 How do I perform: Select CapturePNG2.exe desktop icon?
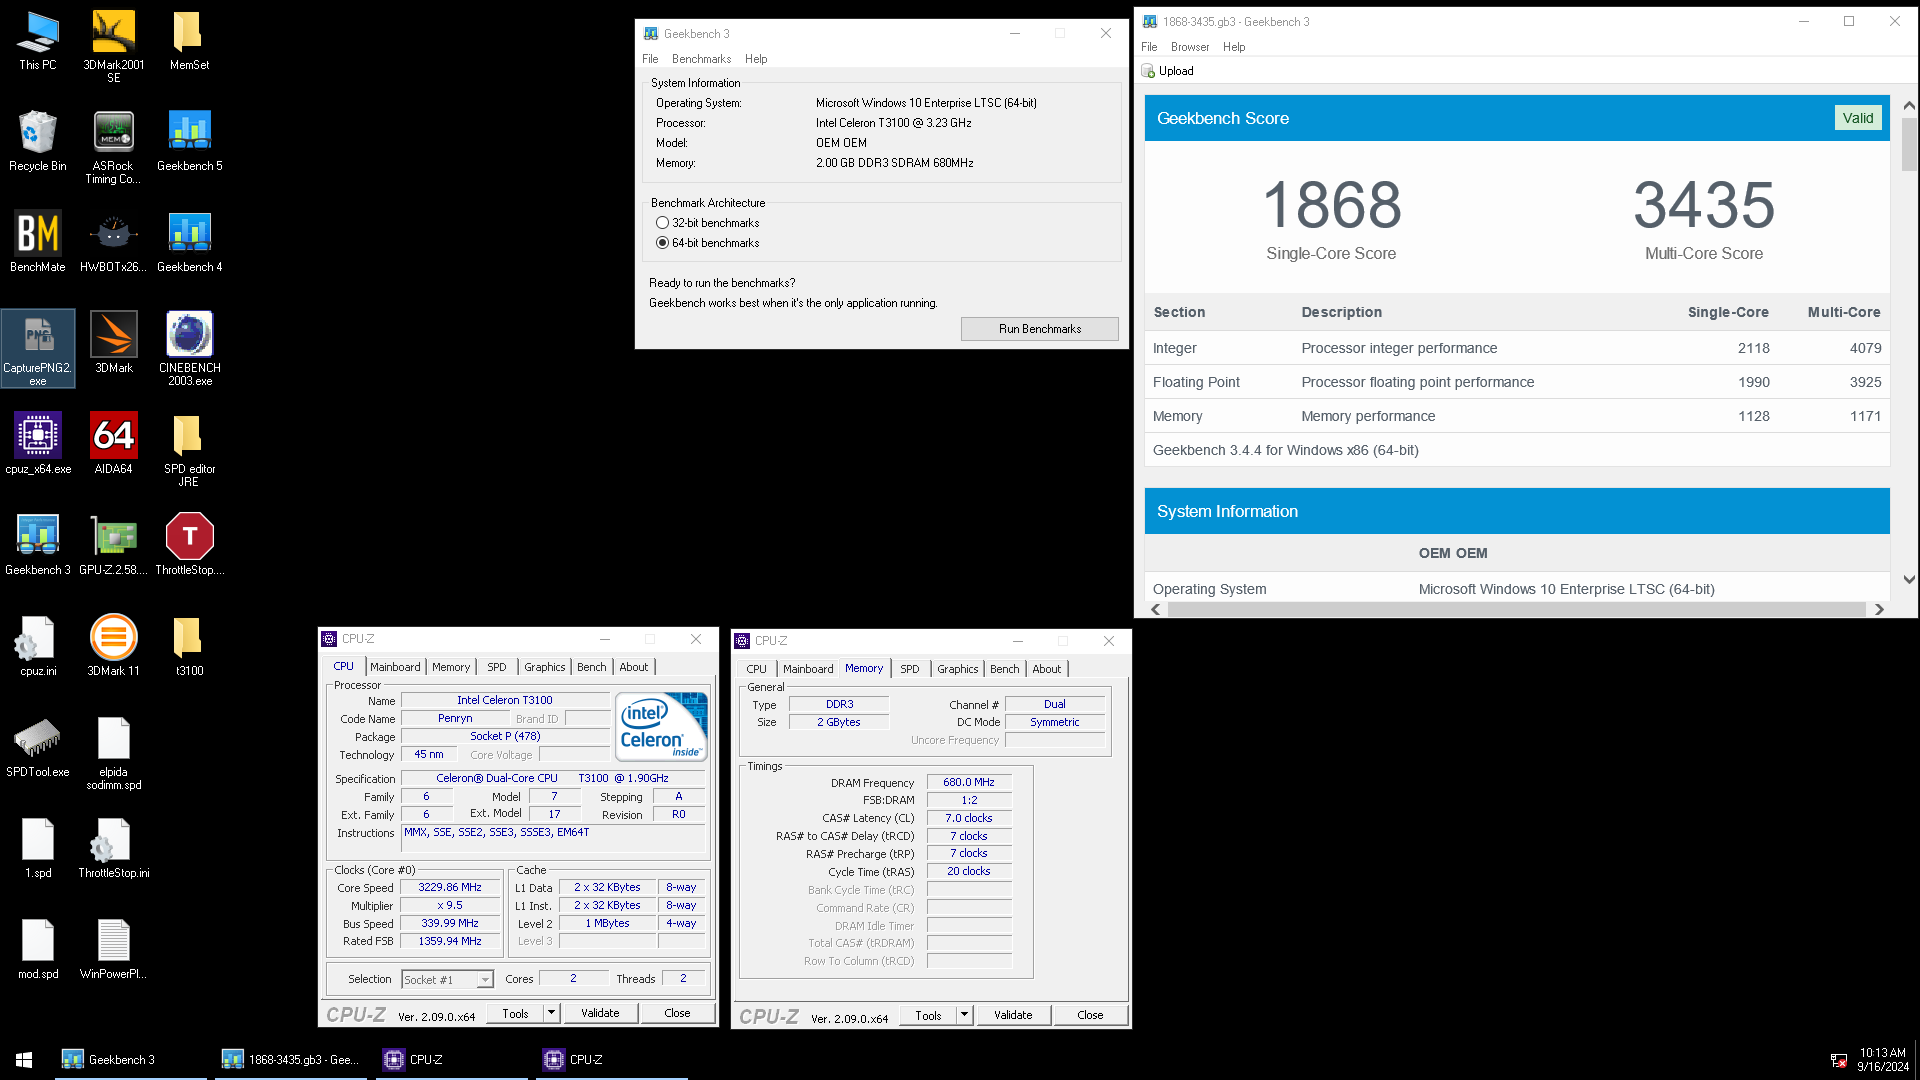tap(38, 348)
